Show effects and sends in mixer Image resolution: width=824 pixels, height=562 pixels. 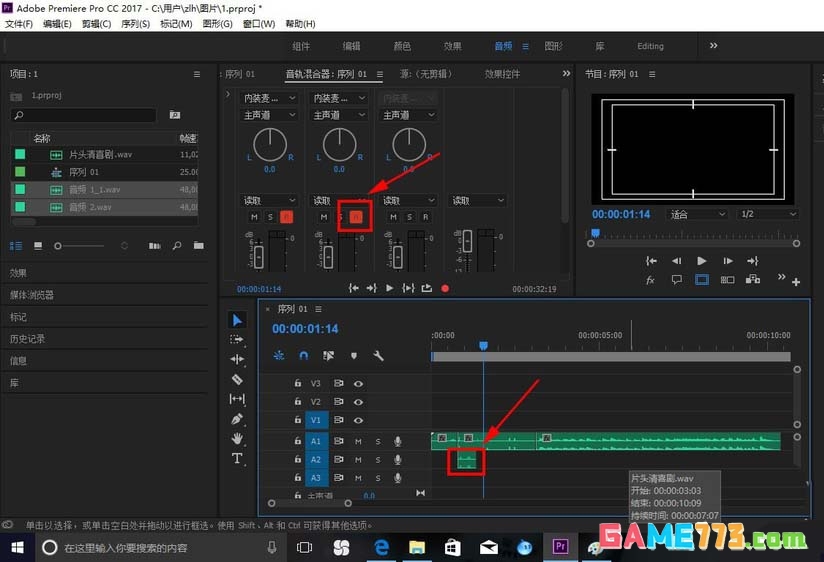[x=228, y=95]
